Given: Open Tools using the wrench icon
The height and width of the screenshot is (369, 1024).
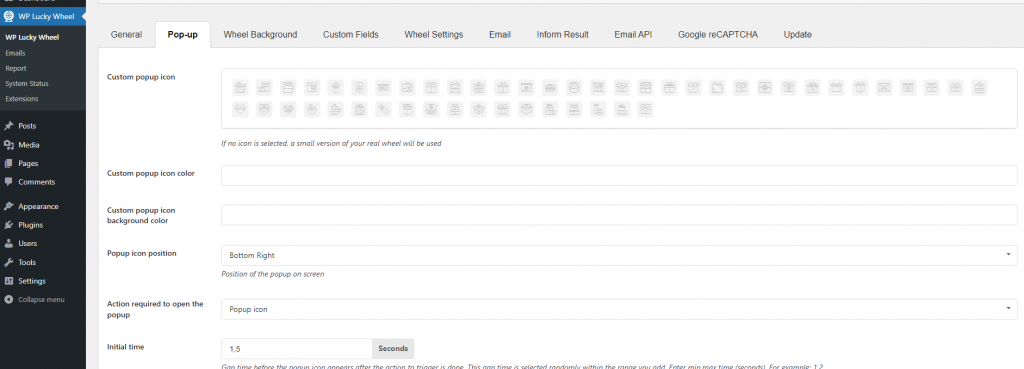Looking at the screenshot, I should coord(8,262).
